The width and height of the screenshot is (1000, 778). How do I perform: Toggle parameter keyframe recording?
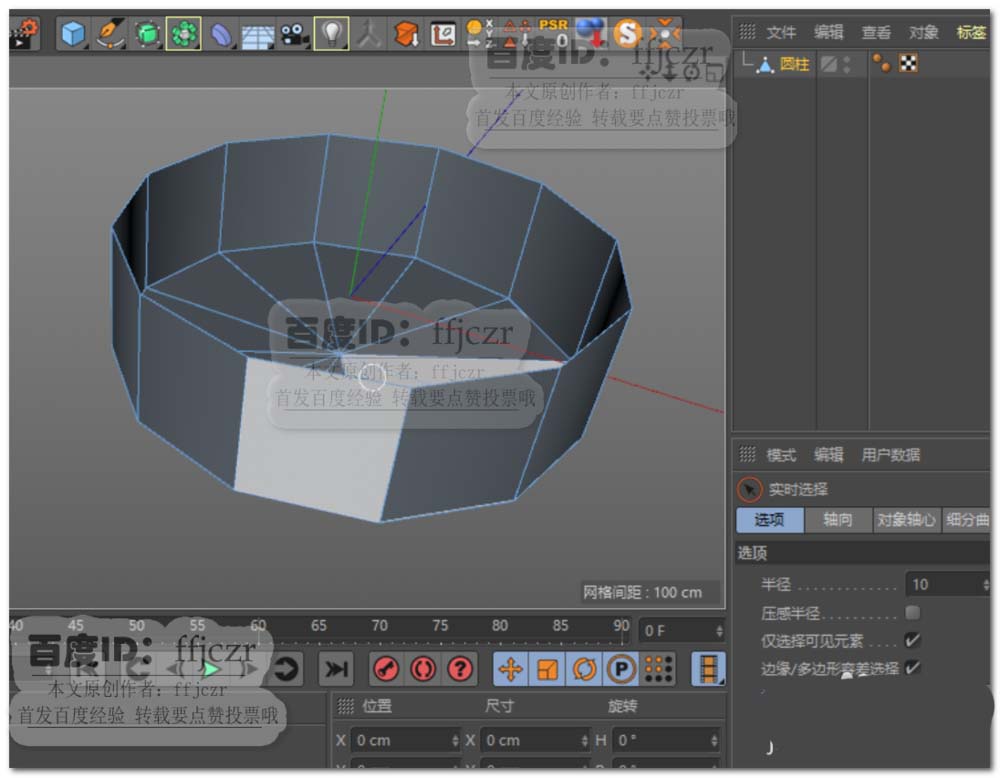(621, 669)
